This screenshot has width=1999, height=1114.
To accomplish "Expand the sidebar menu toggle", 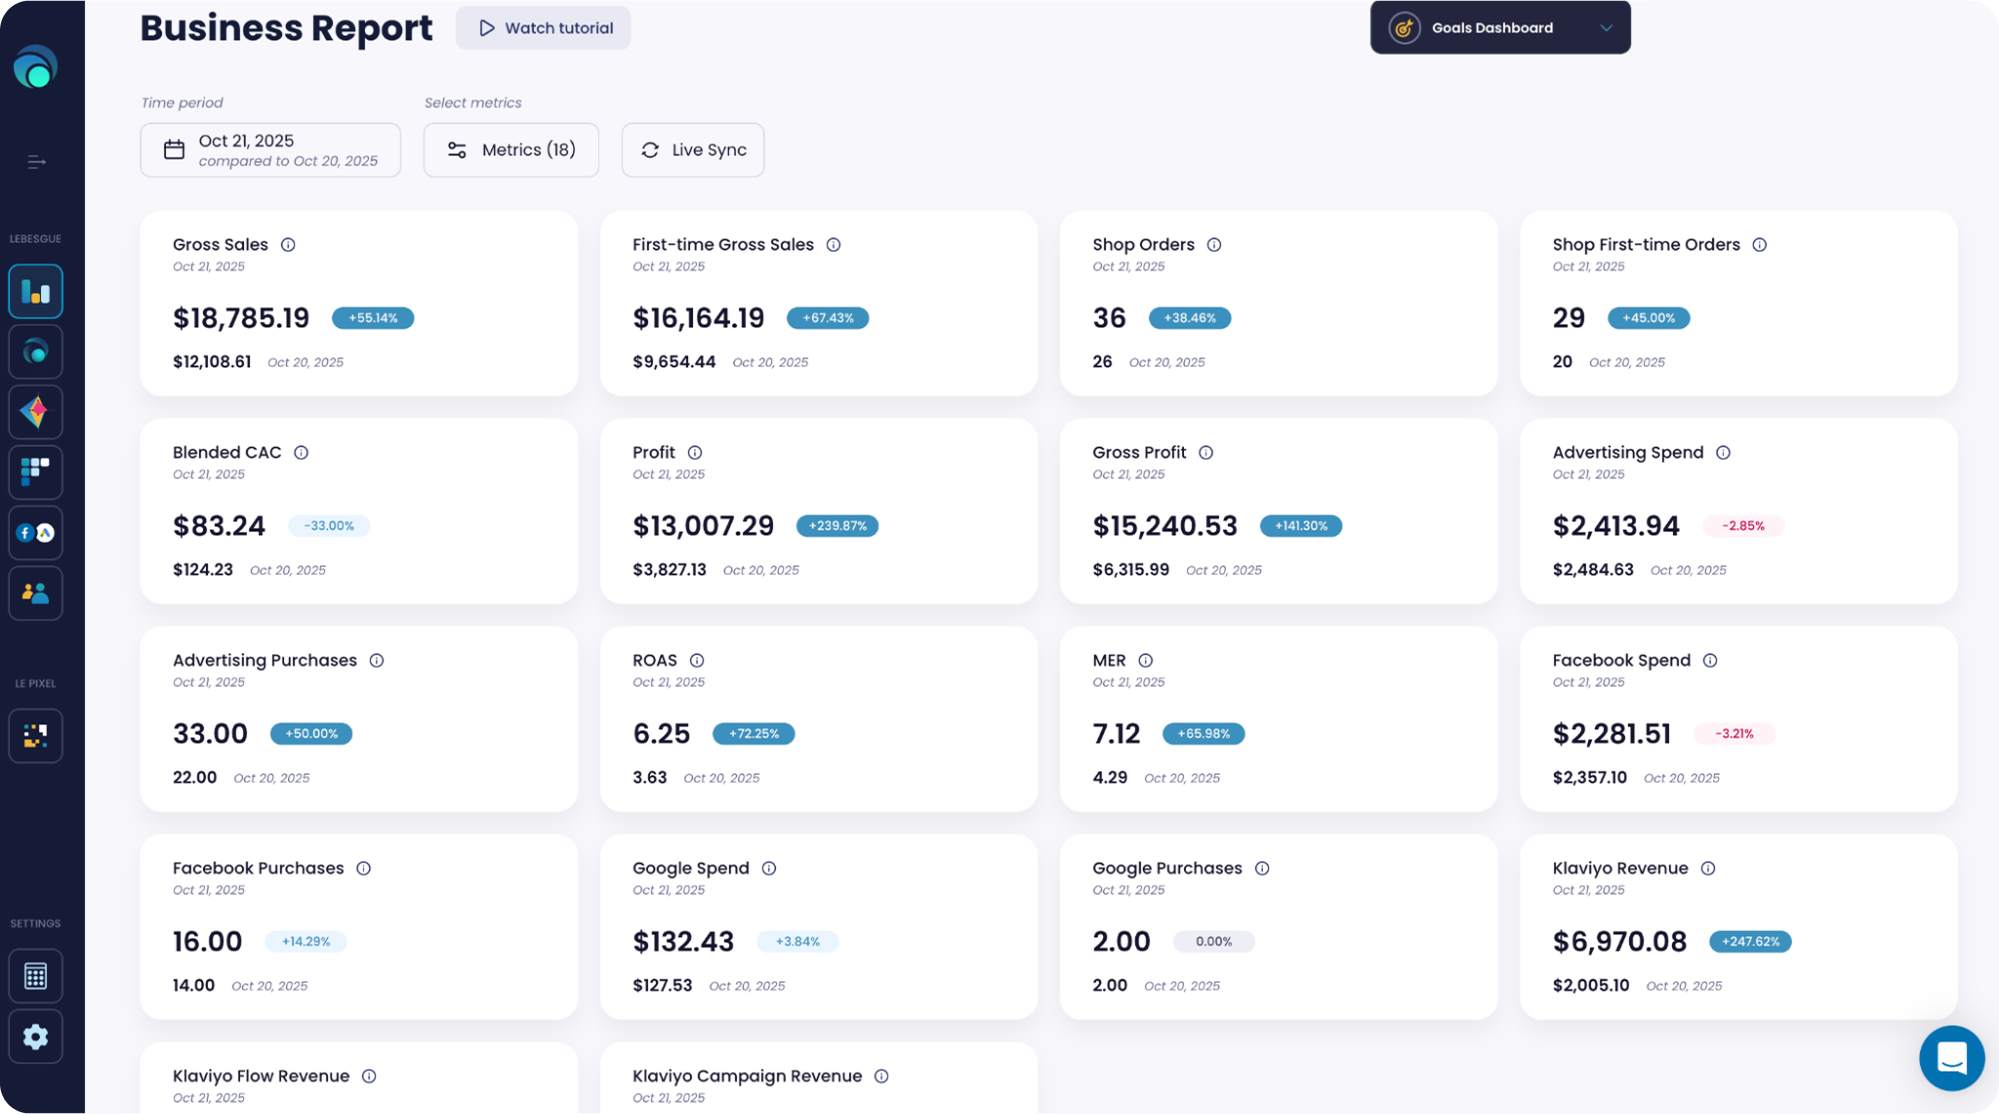I will pos(36,162).
